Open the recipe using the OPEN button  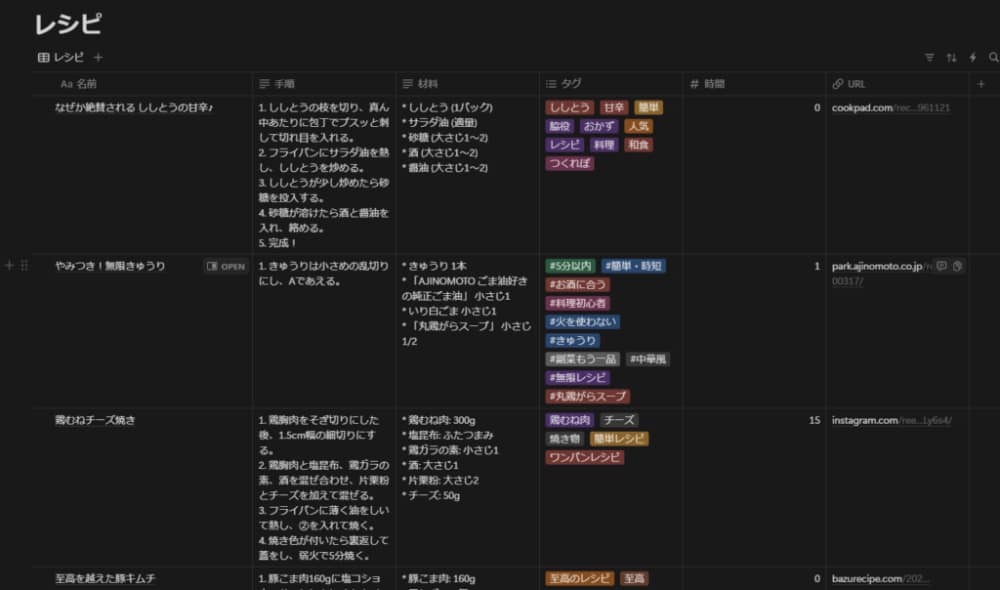(224, 266)
